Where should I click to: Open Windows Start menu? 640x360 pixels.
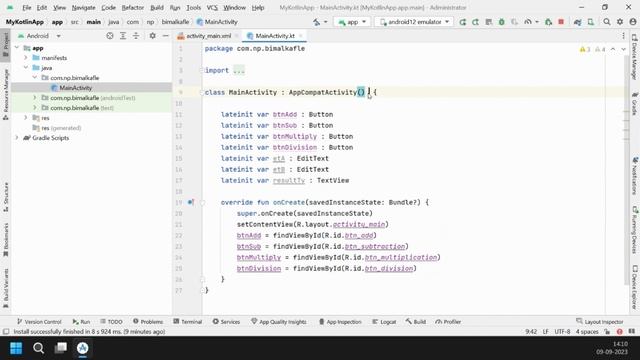point(16,348)
